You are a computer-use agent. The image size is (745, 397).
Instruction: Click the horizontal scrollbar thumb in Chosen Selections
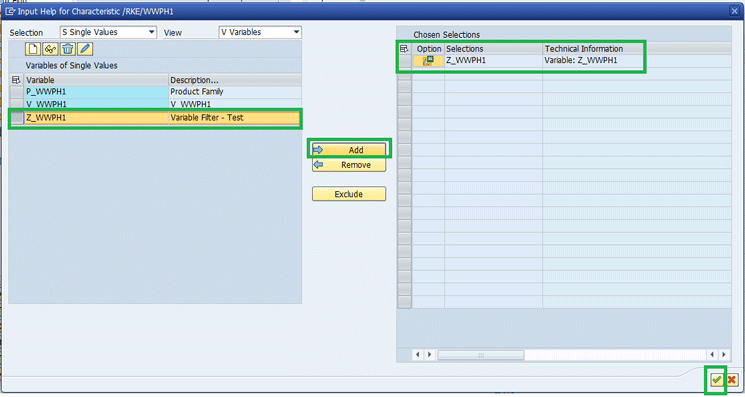pyautogui.click(x=480, y=355)
